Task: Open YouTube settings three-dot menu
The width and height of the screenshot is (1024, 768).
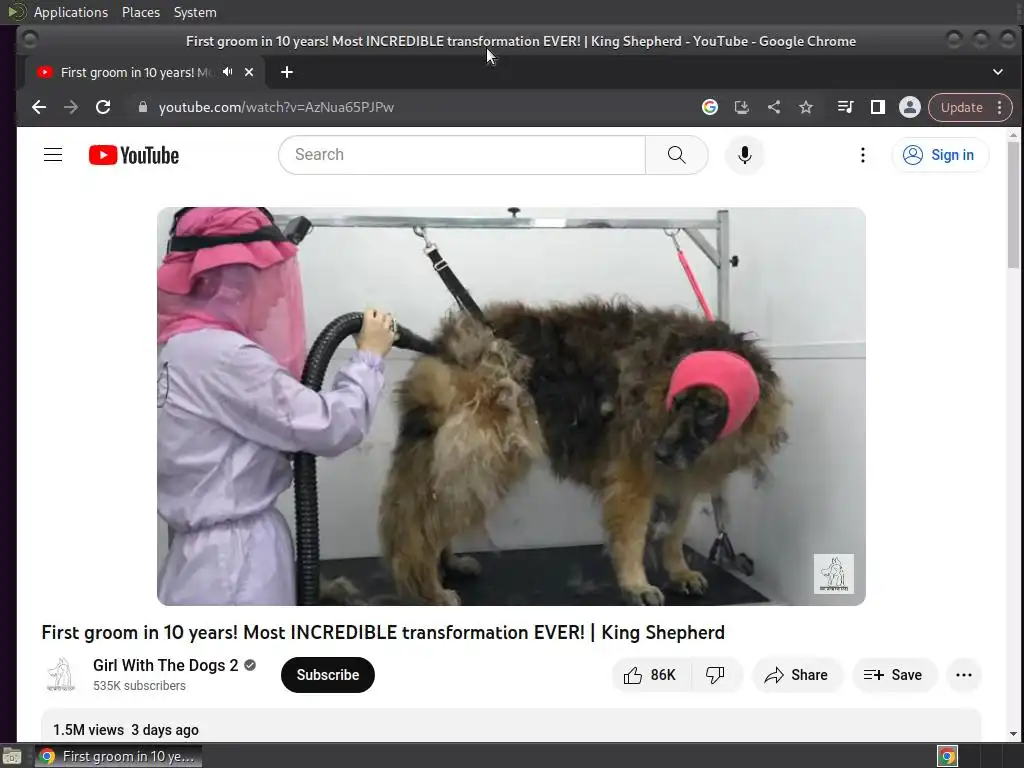Action: tap(863, 155)
